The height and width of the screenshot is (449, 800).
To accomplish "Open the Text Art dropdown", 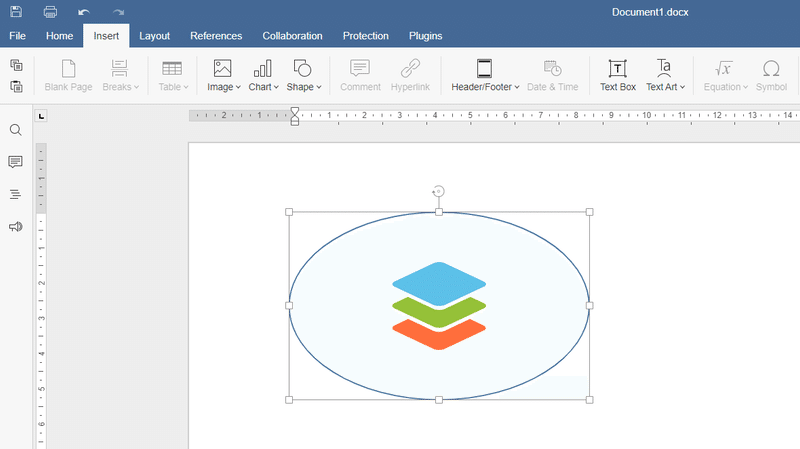I will click(x=665, y=76).
